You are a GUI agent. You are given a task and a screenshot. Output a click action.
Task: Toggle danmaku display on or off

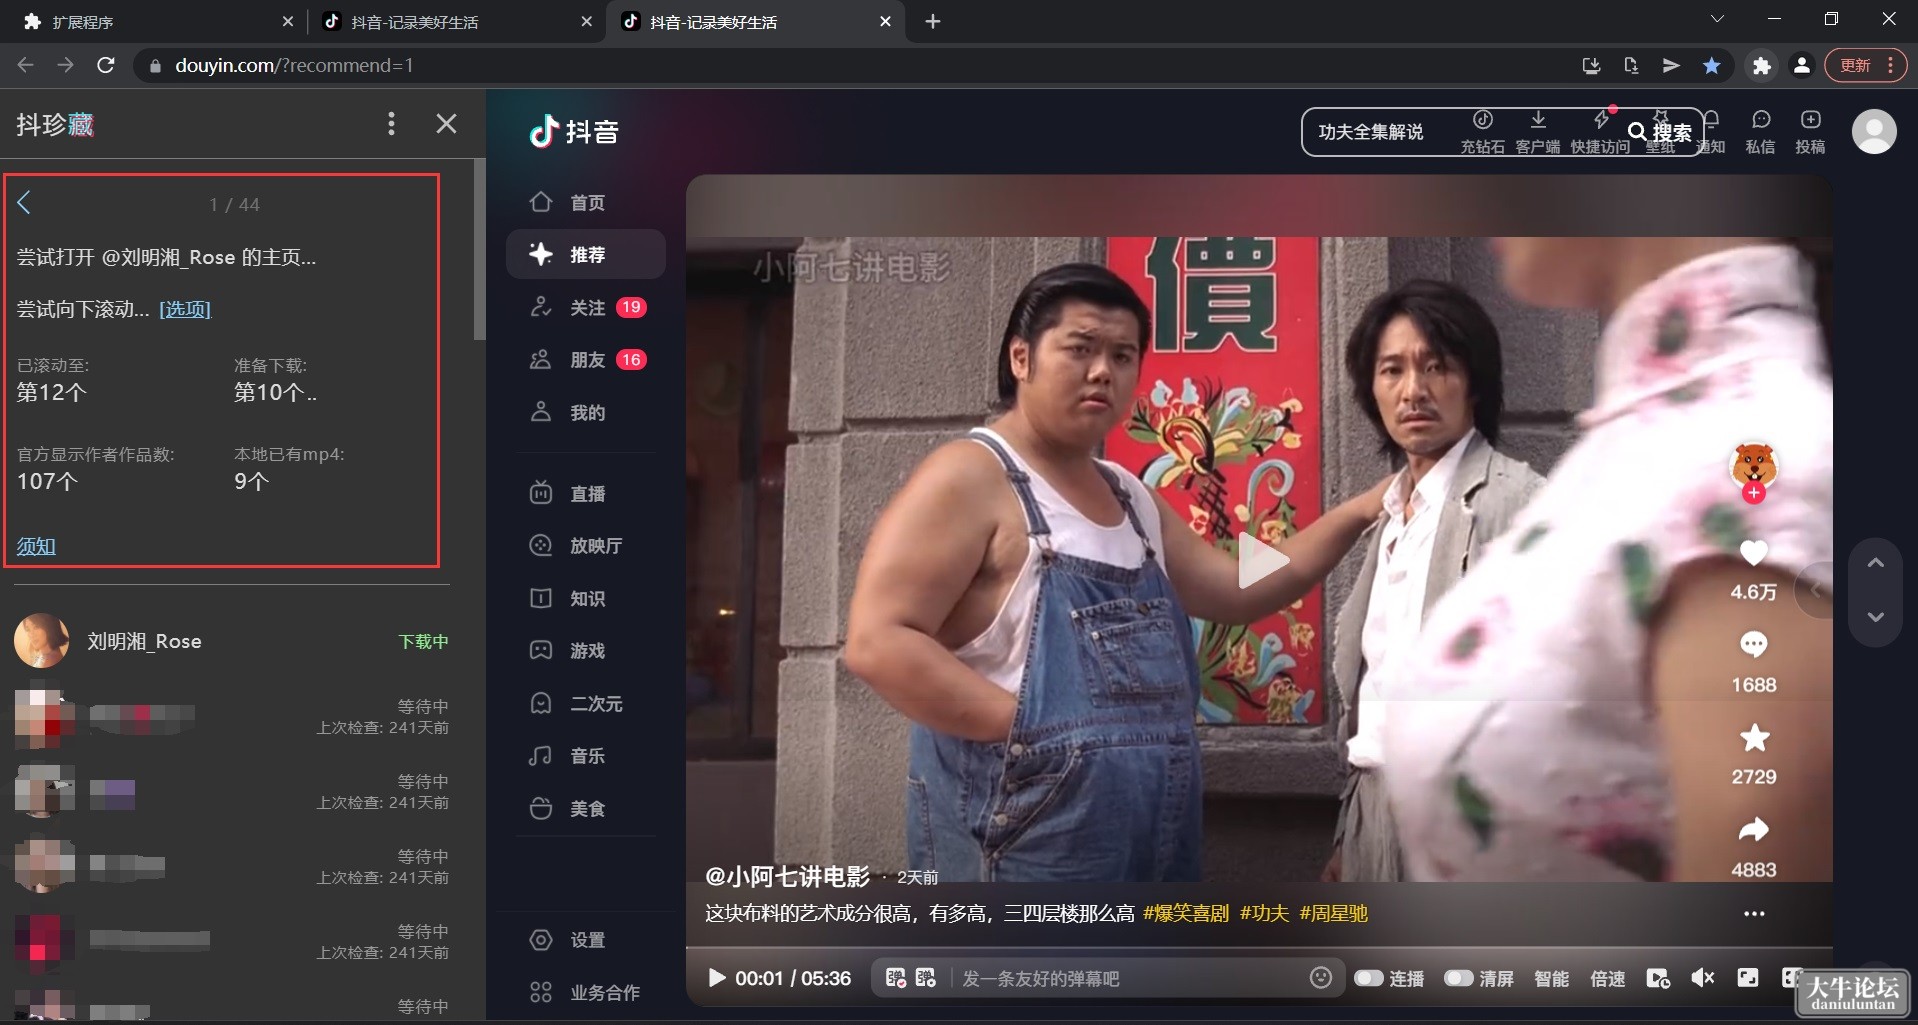(x=896, y=978)
